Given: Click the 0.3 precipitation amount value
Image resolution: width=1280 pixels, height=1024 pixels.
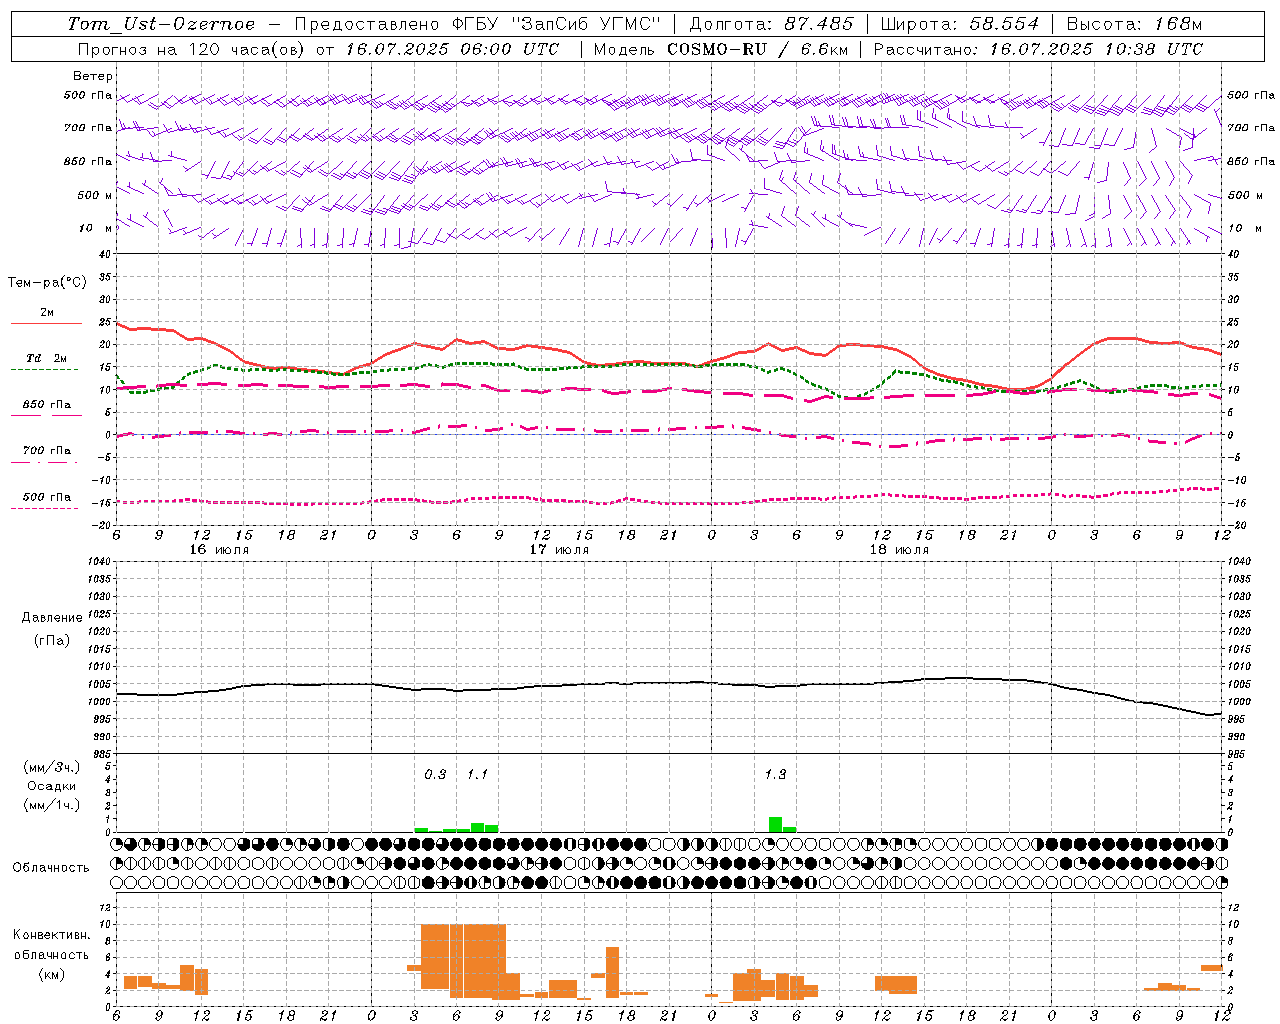Looking at the screenshot, I should pos(435,774).
